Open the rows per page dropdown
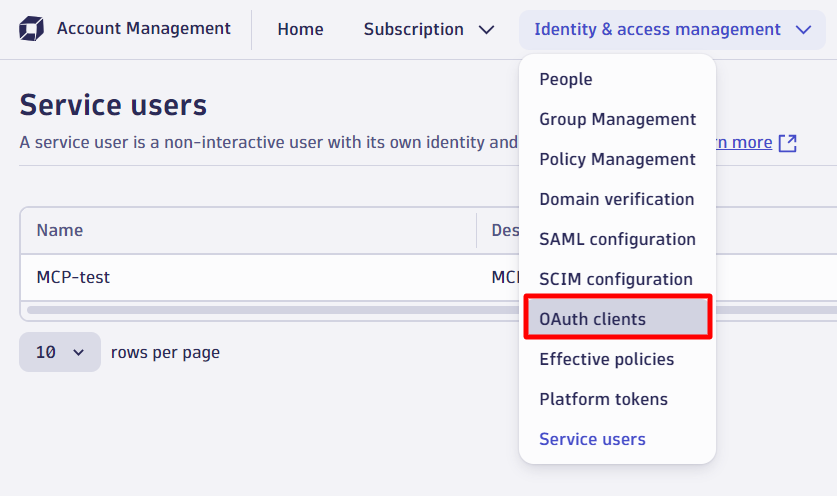 pos(60,352)
